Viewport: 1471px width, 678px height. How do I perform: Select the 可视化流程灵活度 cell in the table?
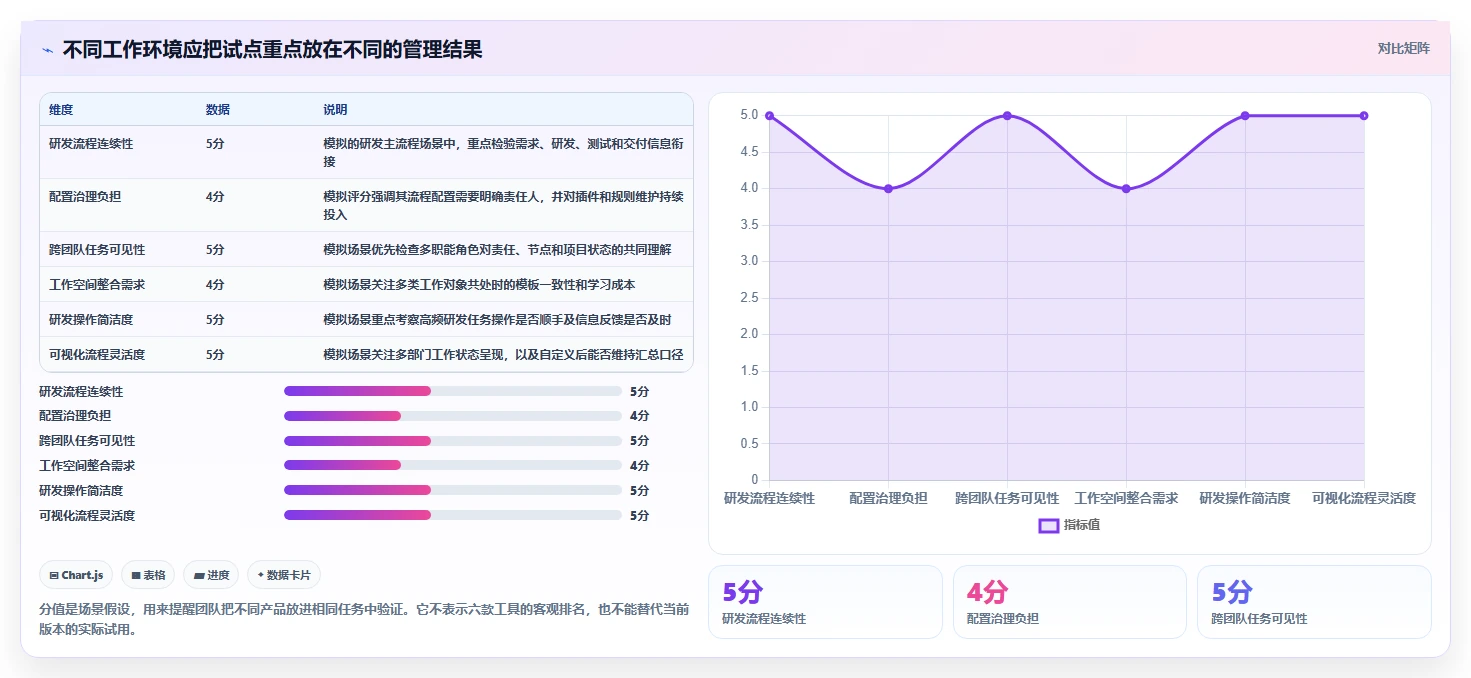(x=97, y=355)
